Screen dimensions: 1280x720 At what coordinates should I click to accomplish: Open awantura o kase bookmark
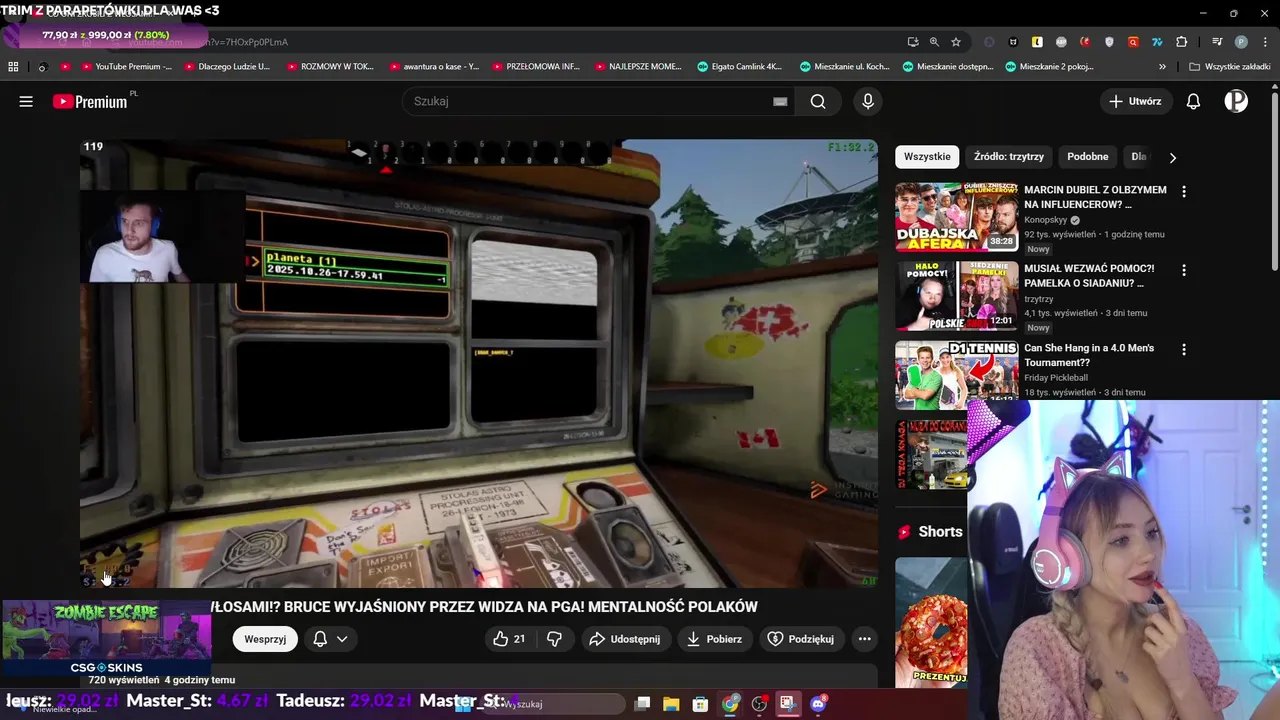click(x=432, y=67)
